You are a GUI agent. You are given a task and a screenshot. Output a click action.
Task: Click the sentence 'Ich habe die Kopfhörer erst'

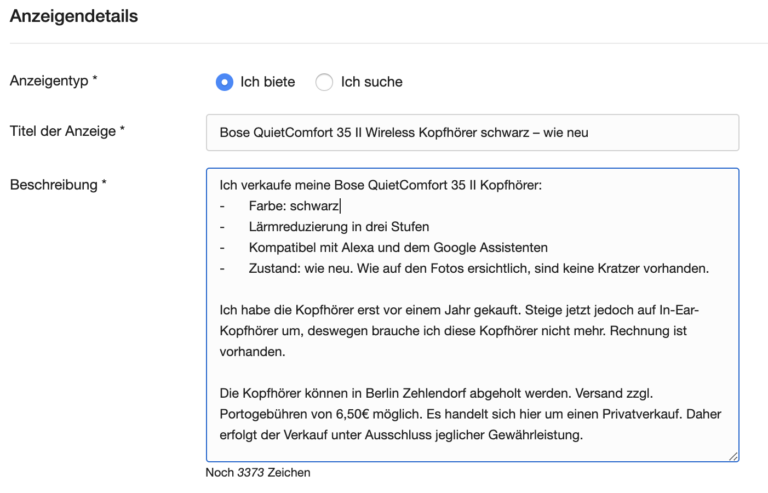click(x=370, y=310)
